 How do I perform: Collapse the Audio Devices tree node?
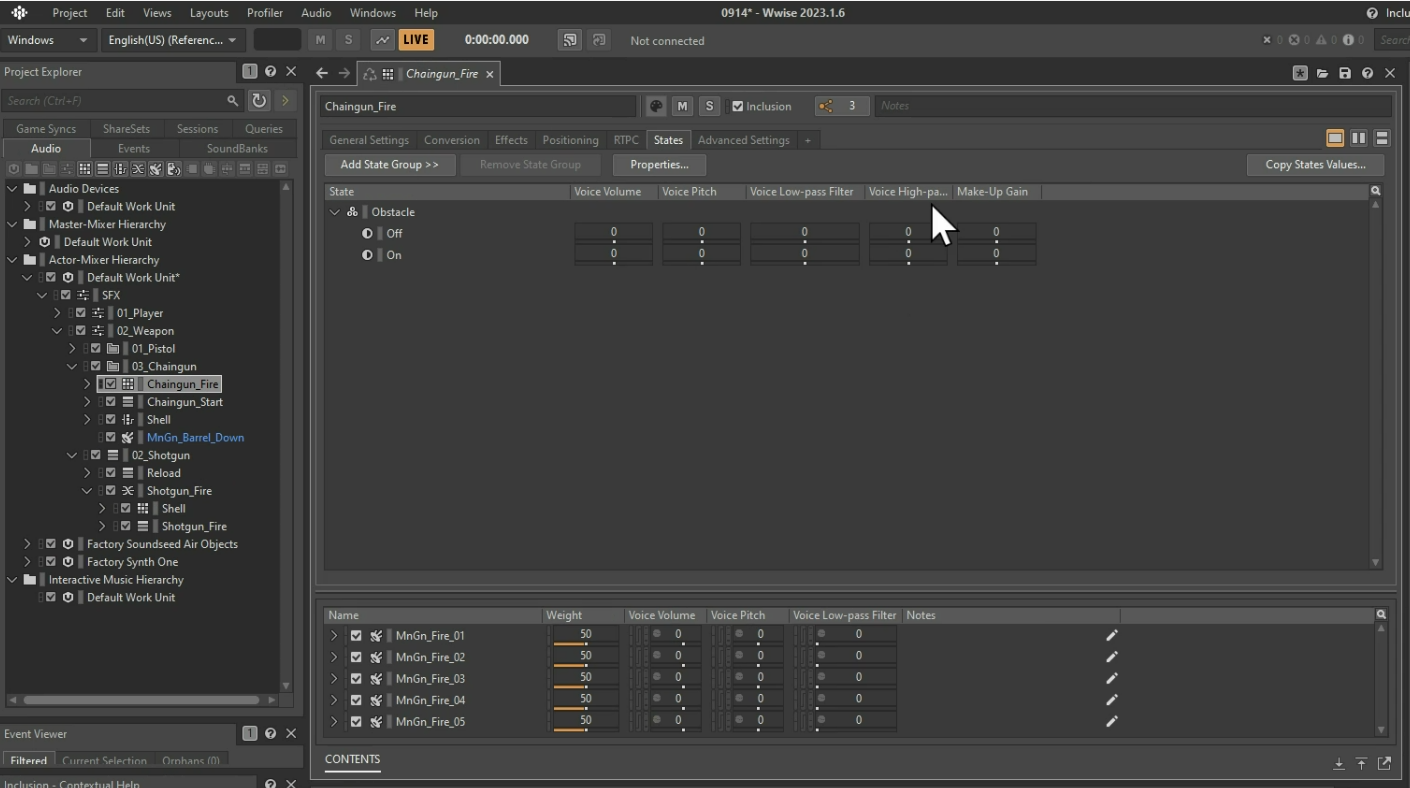(12, 189)
